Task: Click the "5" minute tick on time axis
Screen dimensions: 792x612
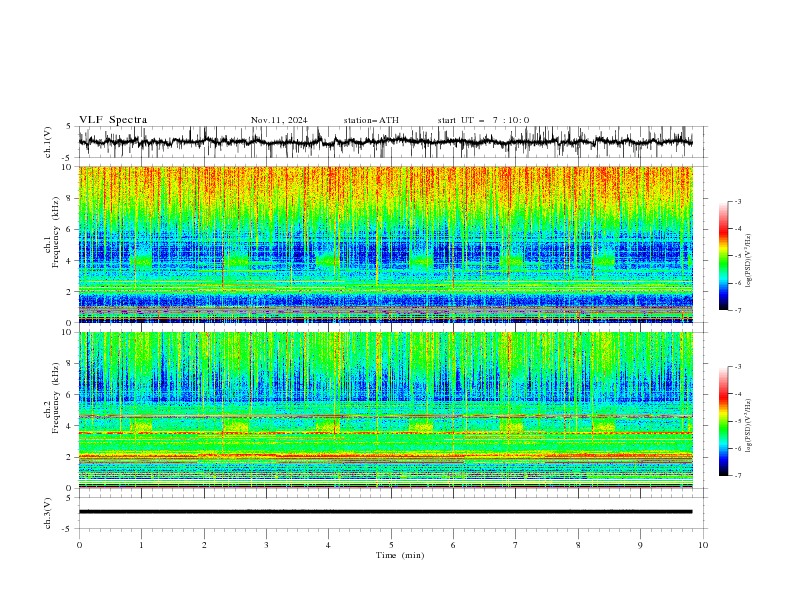Action: point(391,545)
